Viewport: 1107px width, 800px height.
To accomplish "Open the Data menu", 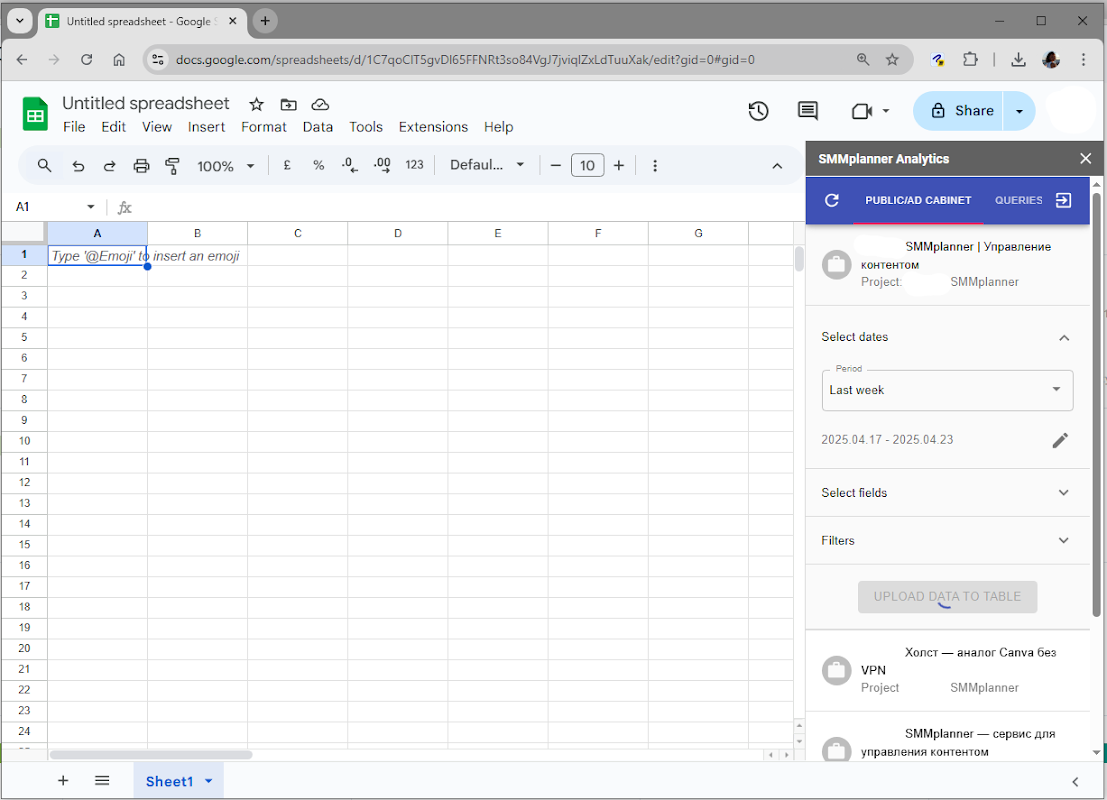I will tap(318, 127).
